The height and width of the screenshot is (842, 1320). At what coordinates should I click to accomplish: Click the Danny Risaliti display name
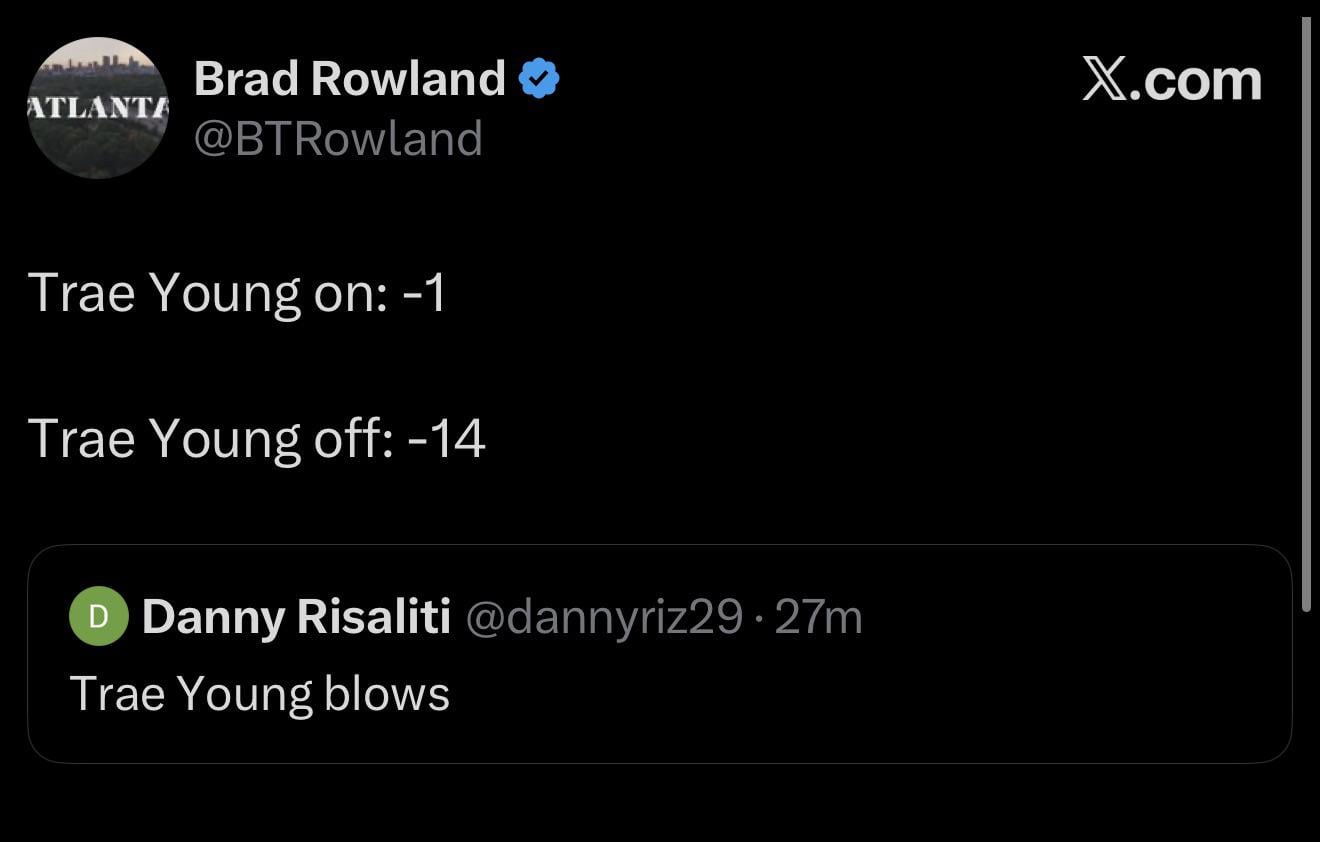point(295,616)
